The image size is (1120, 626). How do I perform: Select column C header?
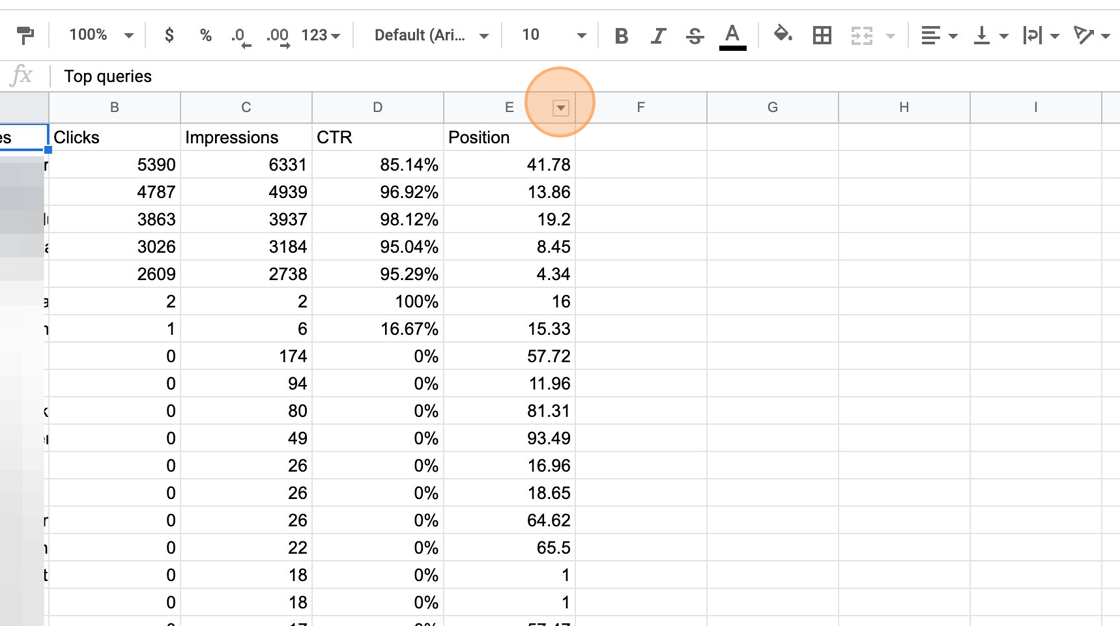[246, 107]
